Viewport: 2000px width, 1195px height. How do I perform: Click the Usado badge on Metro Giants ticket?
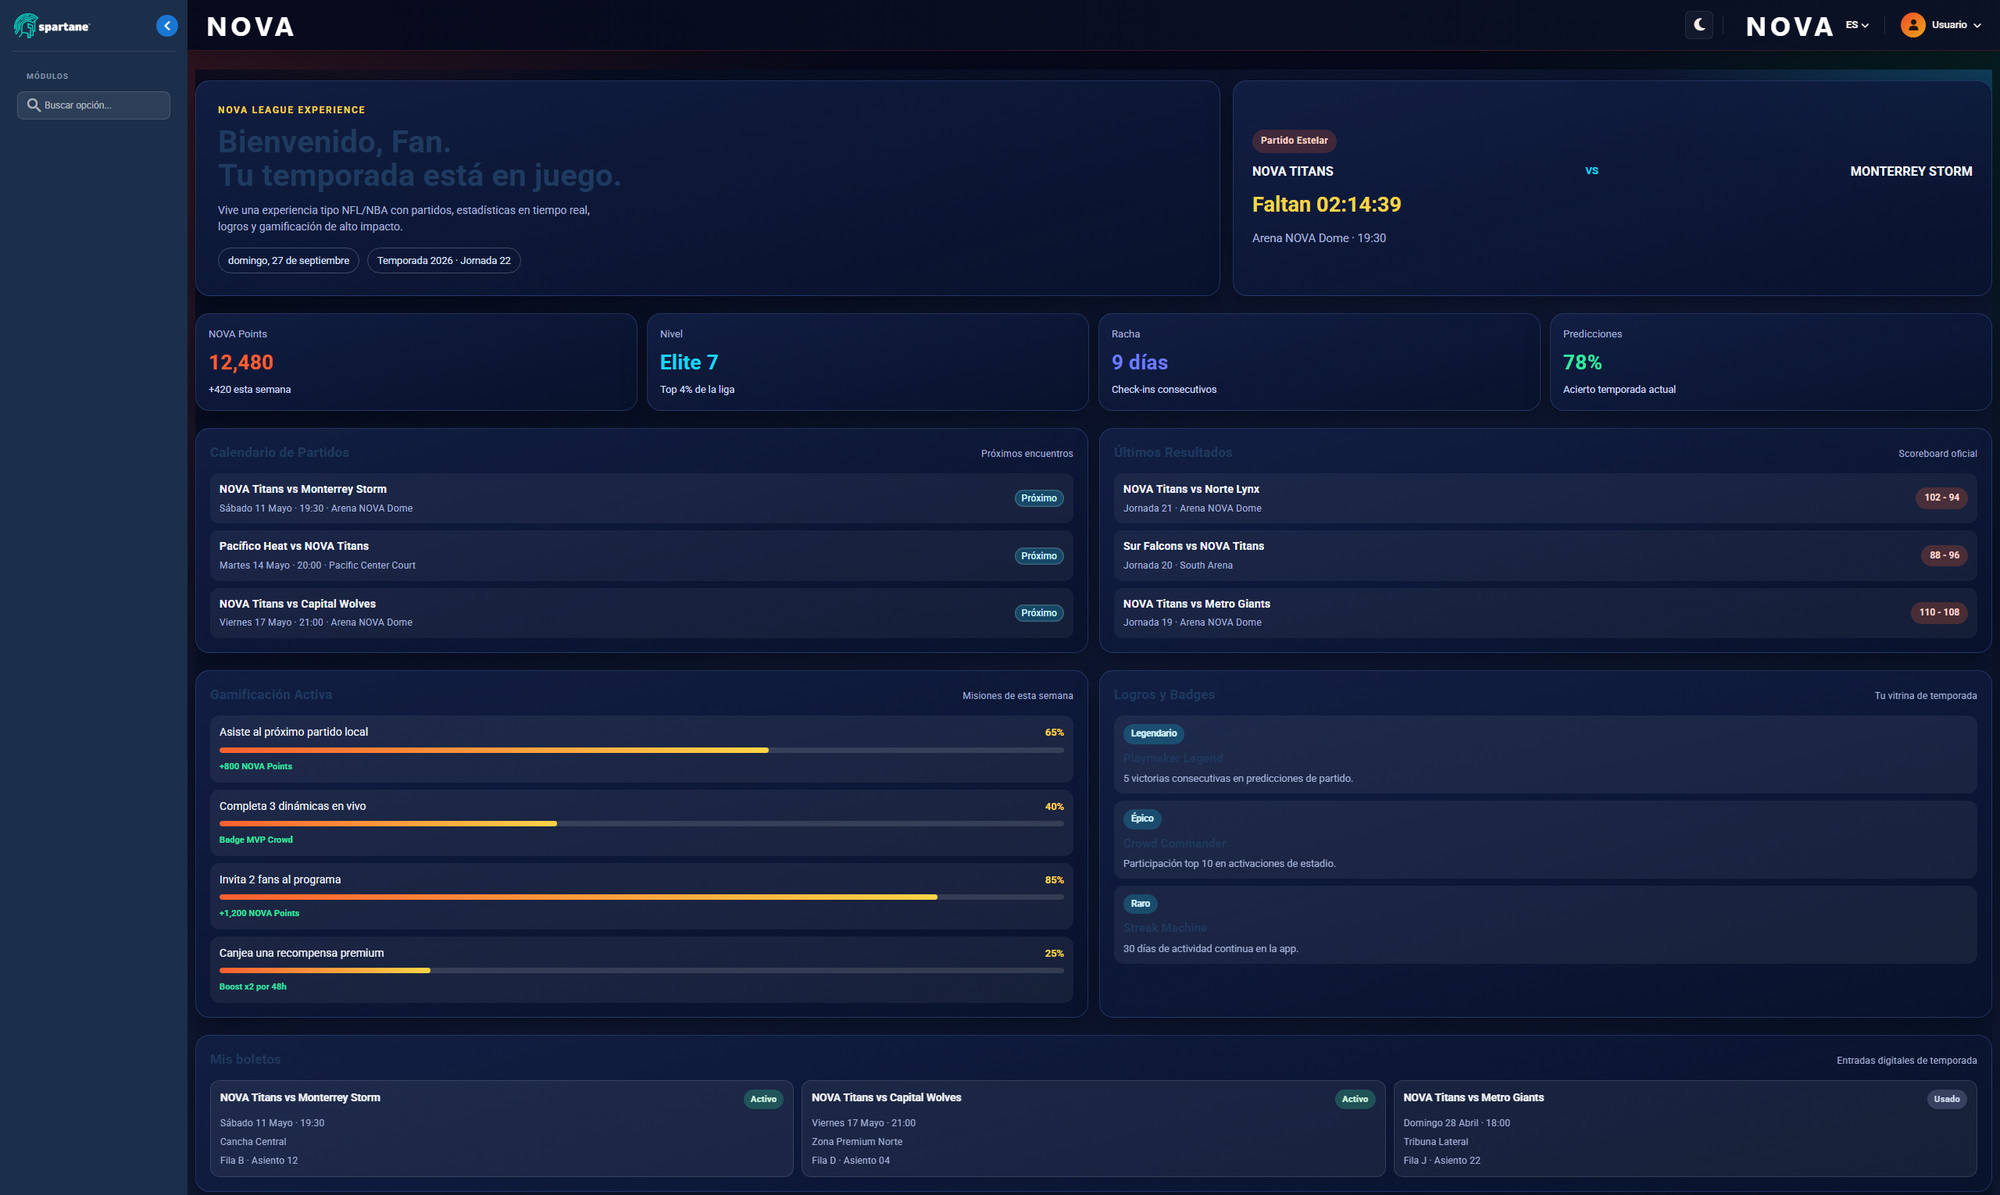(1946, 1099)
